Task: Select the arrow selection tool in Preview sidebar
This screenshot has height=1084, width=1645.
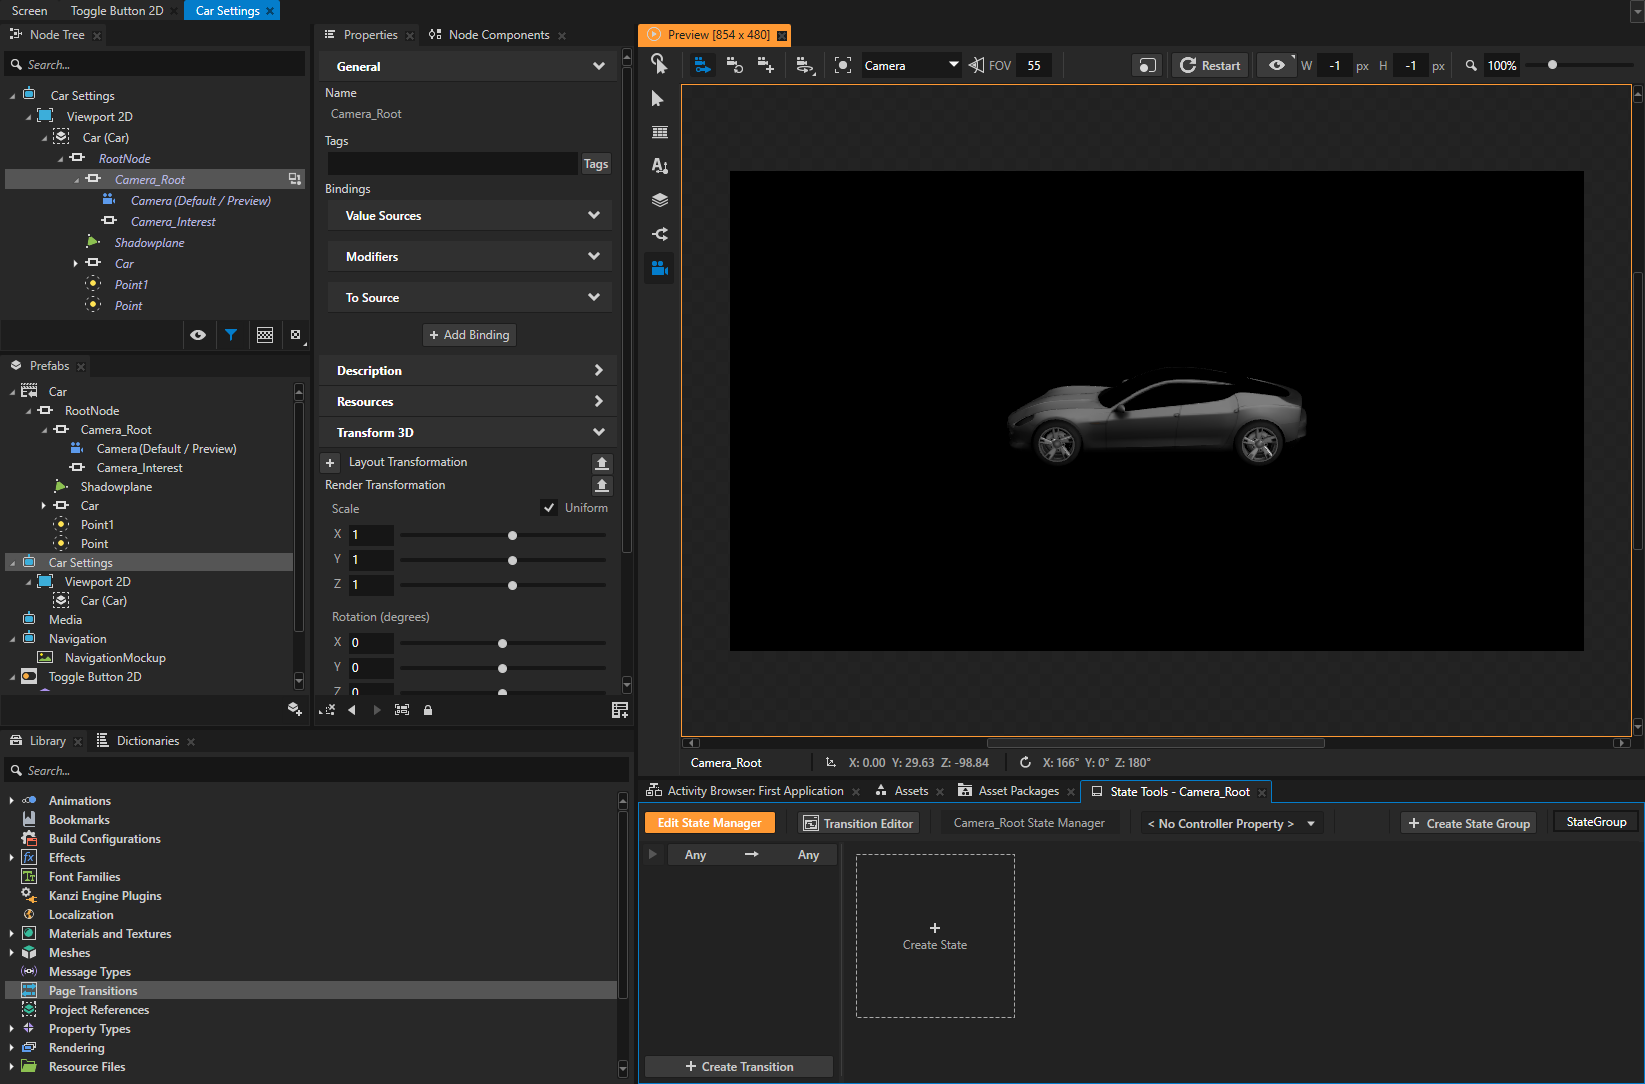Action: pyautogui.click(x=657, y=98)
